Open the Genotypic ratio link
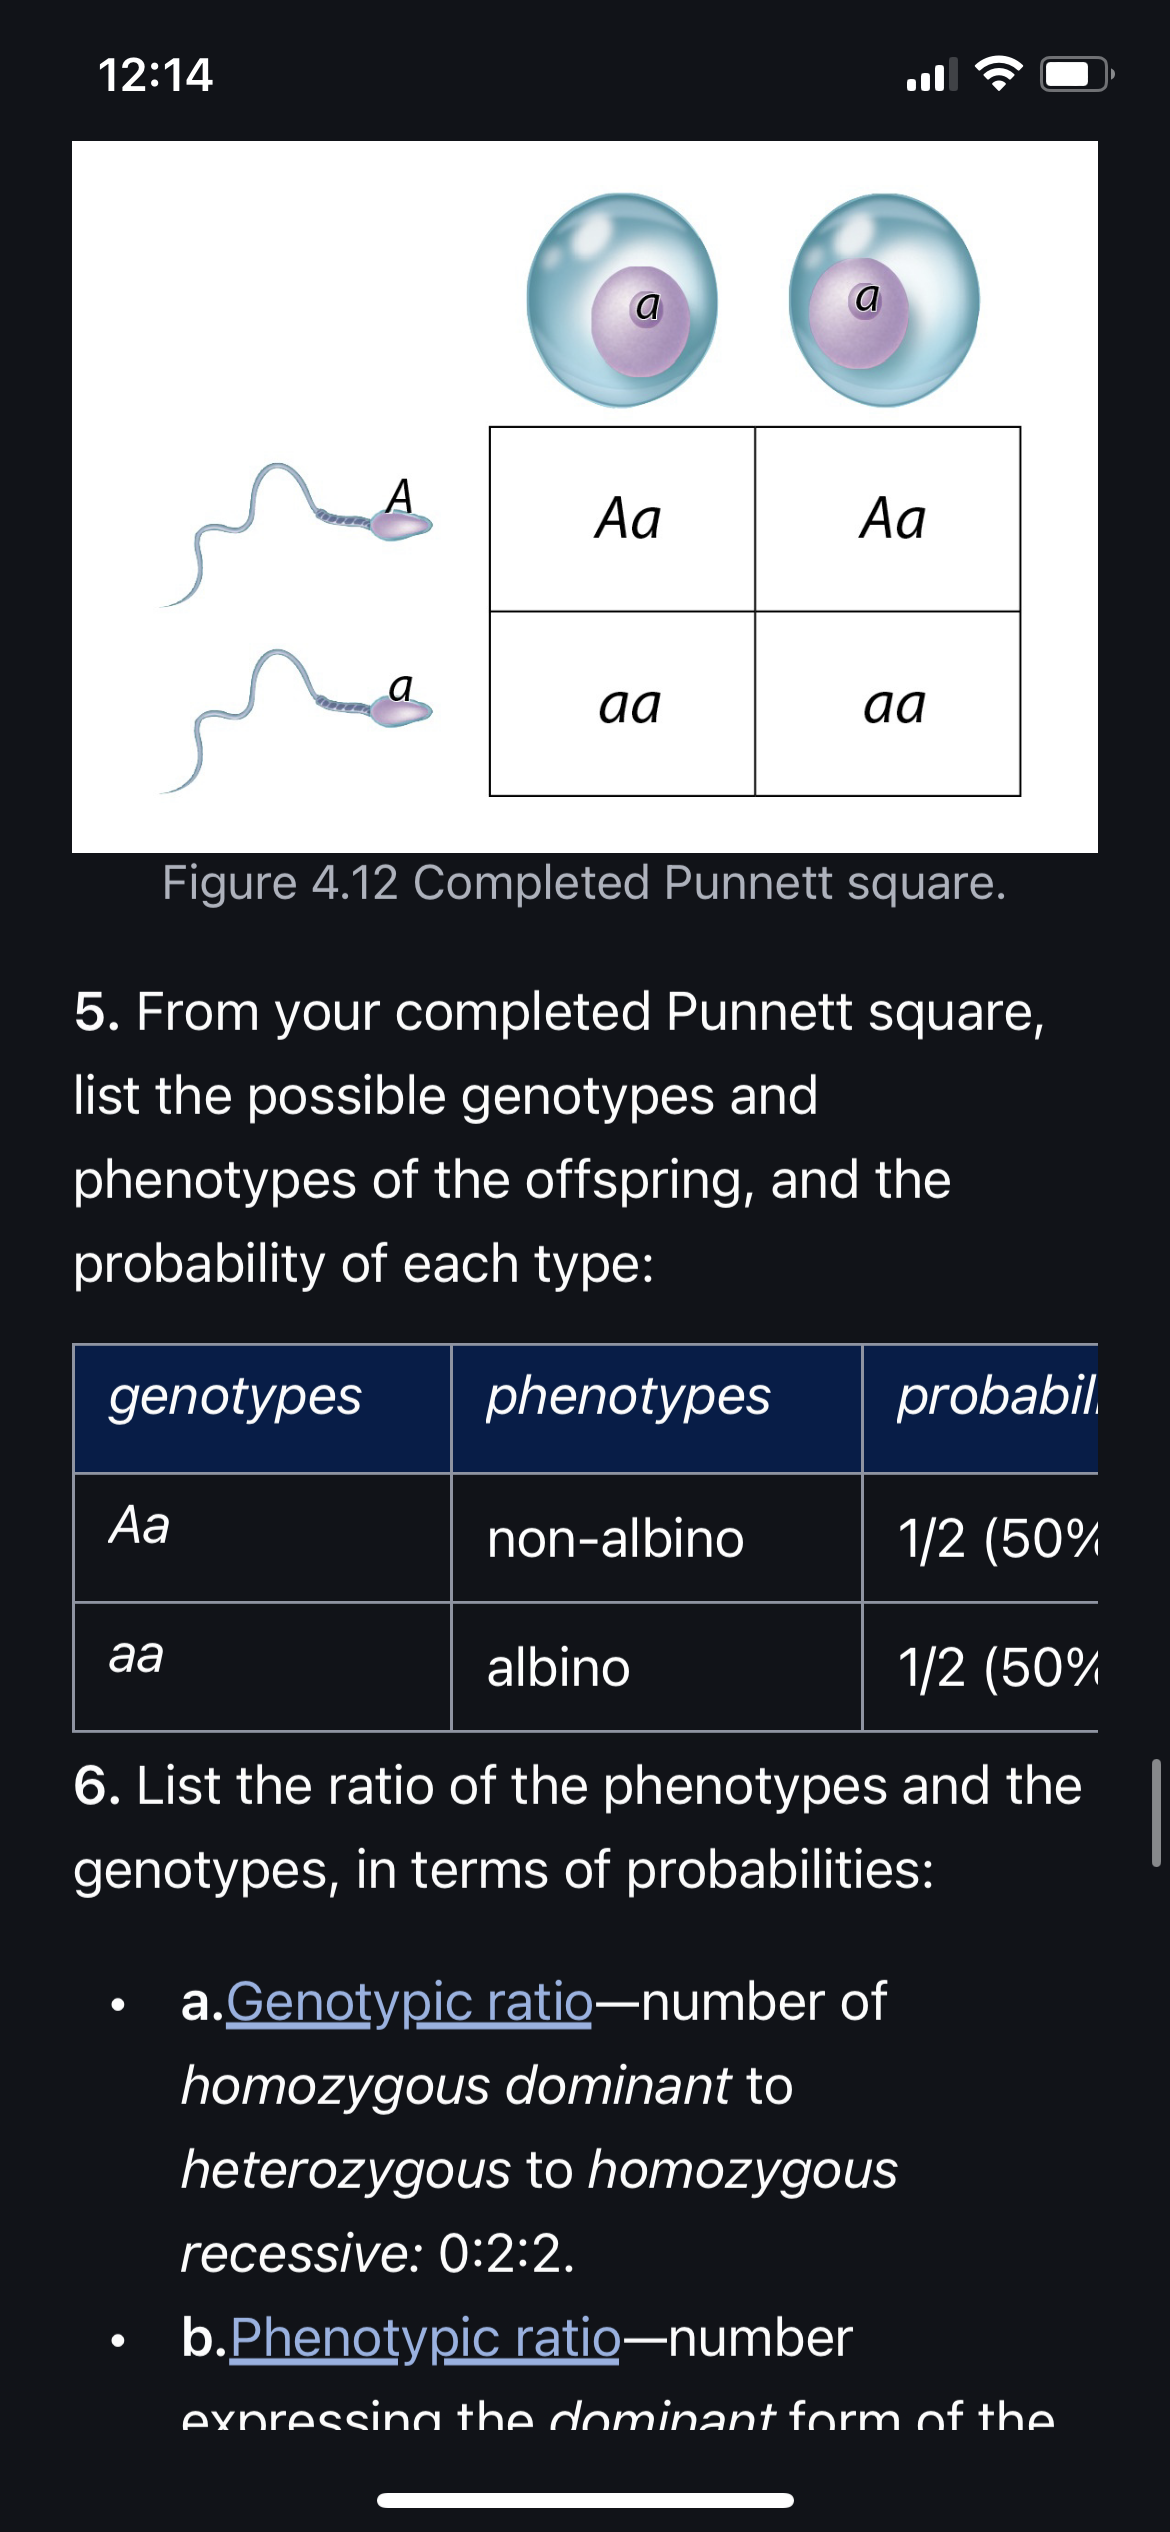Screen dimensions: 1170x2532 click(410, 2002)
